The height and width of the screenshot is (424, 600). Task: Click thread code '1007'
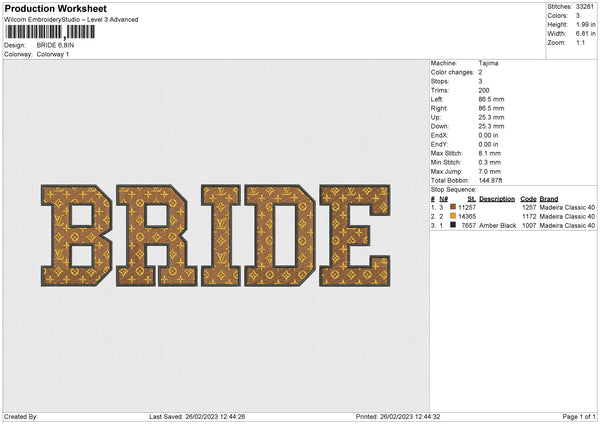[529, 225]
